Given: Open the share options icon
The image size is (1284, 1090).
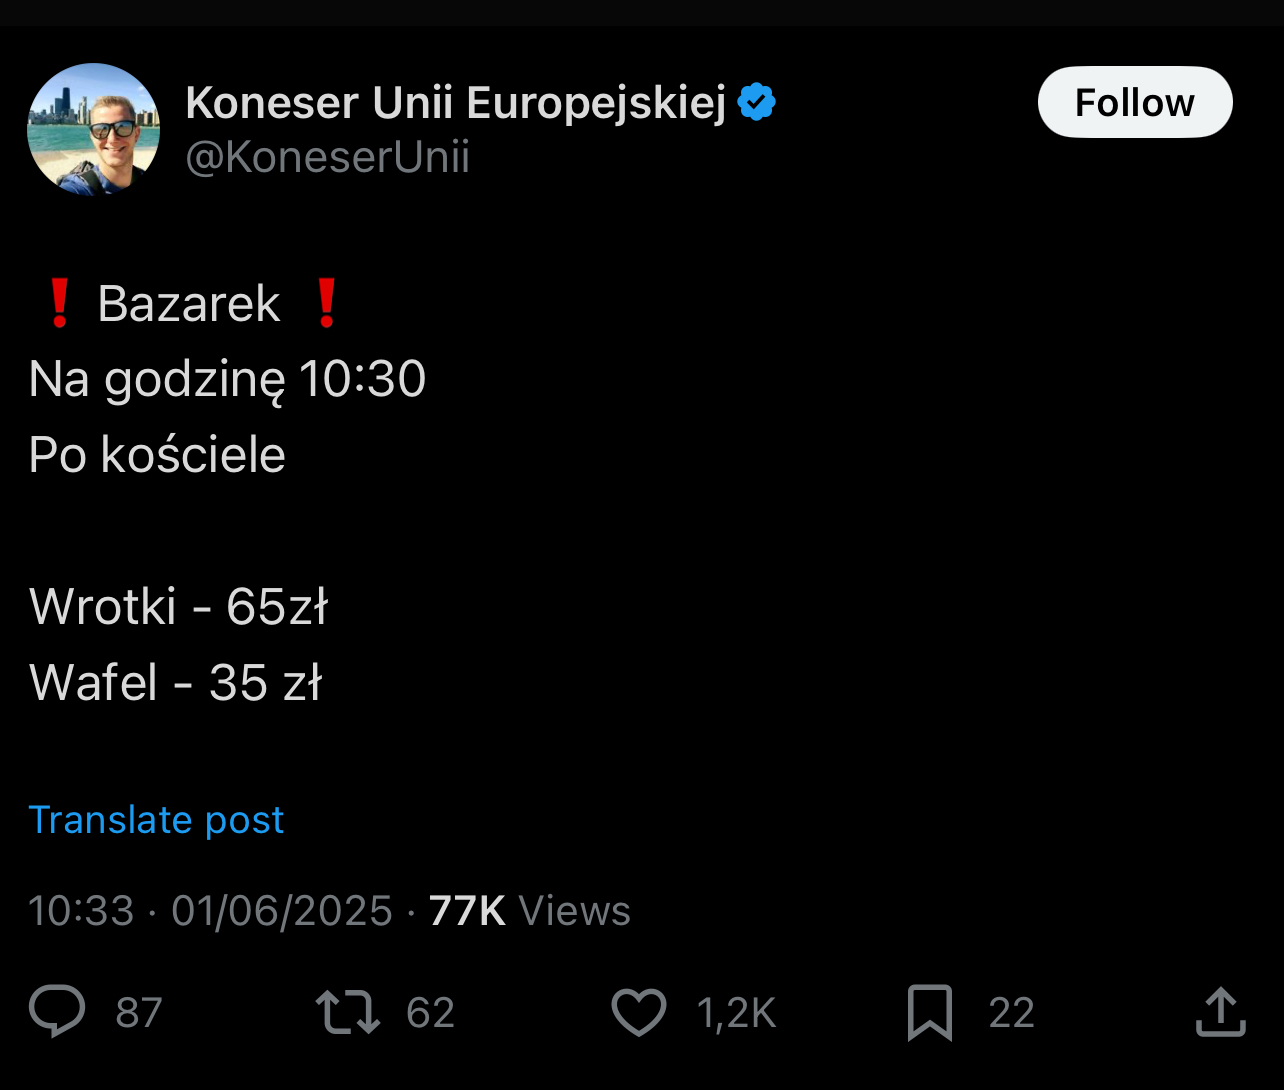Looking at the screenshot, I should click(x=1221, y=1012).
